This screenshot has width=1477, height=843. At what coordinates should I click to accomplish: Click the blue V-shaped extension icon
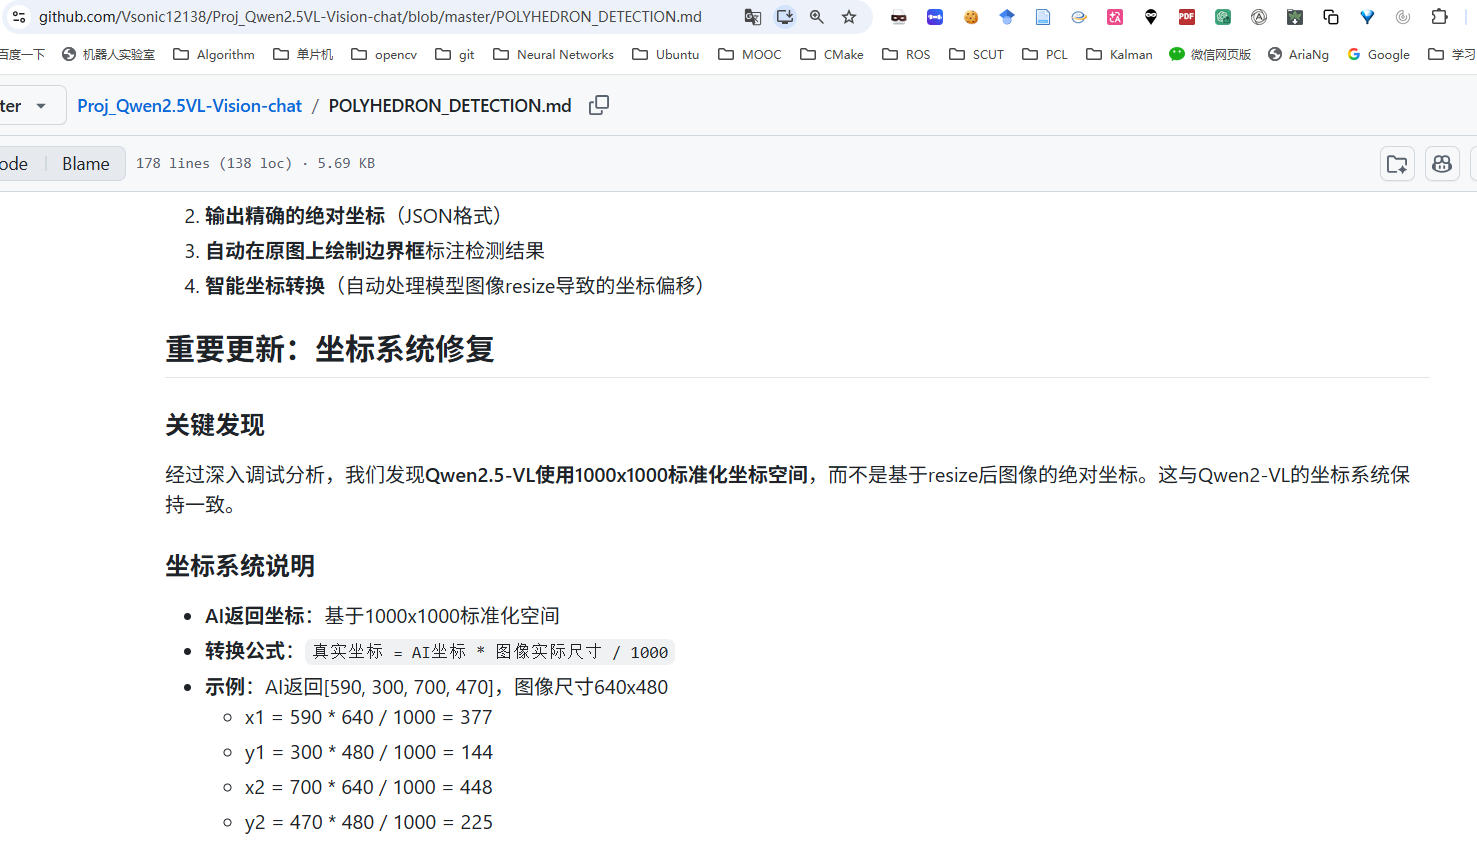[1367, 17]
